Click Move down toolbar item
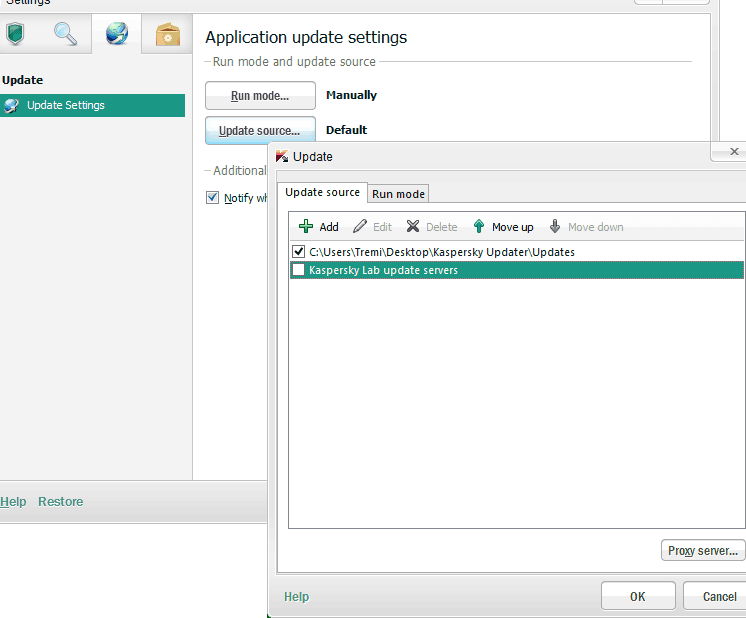Image resolution: width=746 pixels, height=618 pixels. (586, 226)
